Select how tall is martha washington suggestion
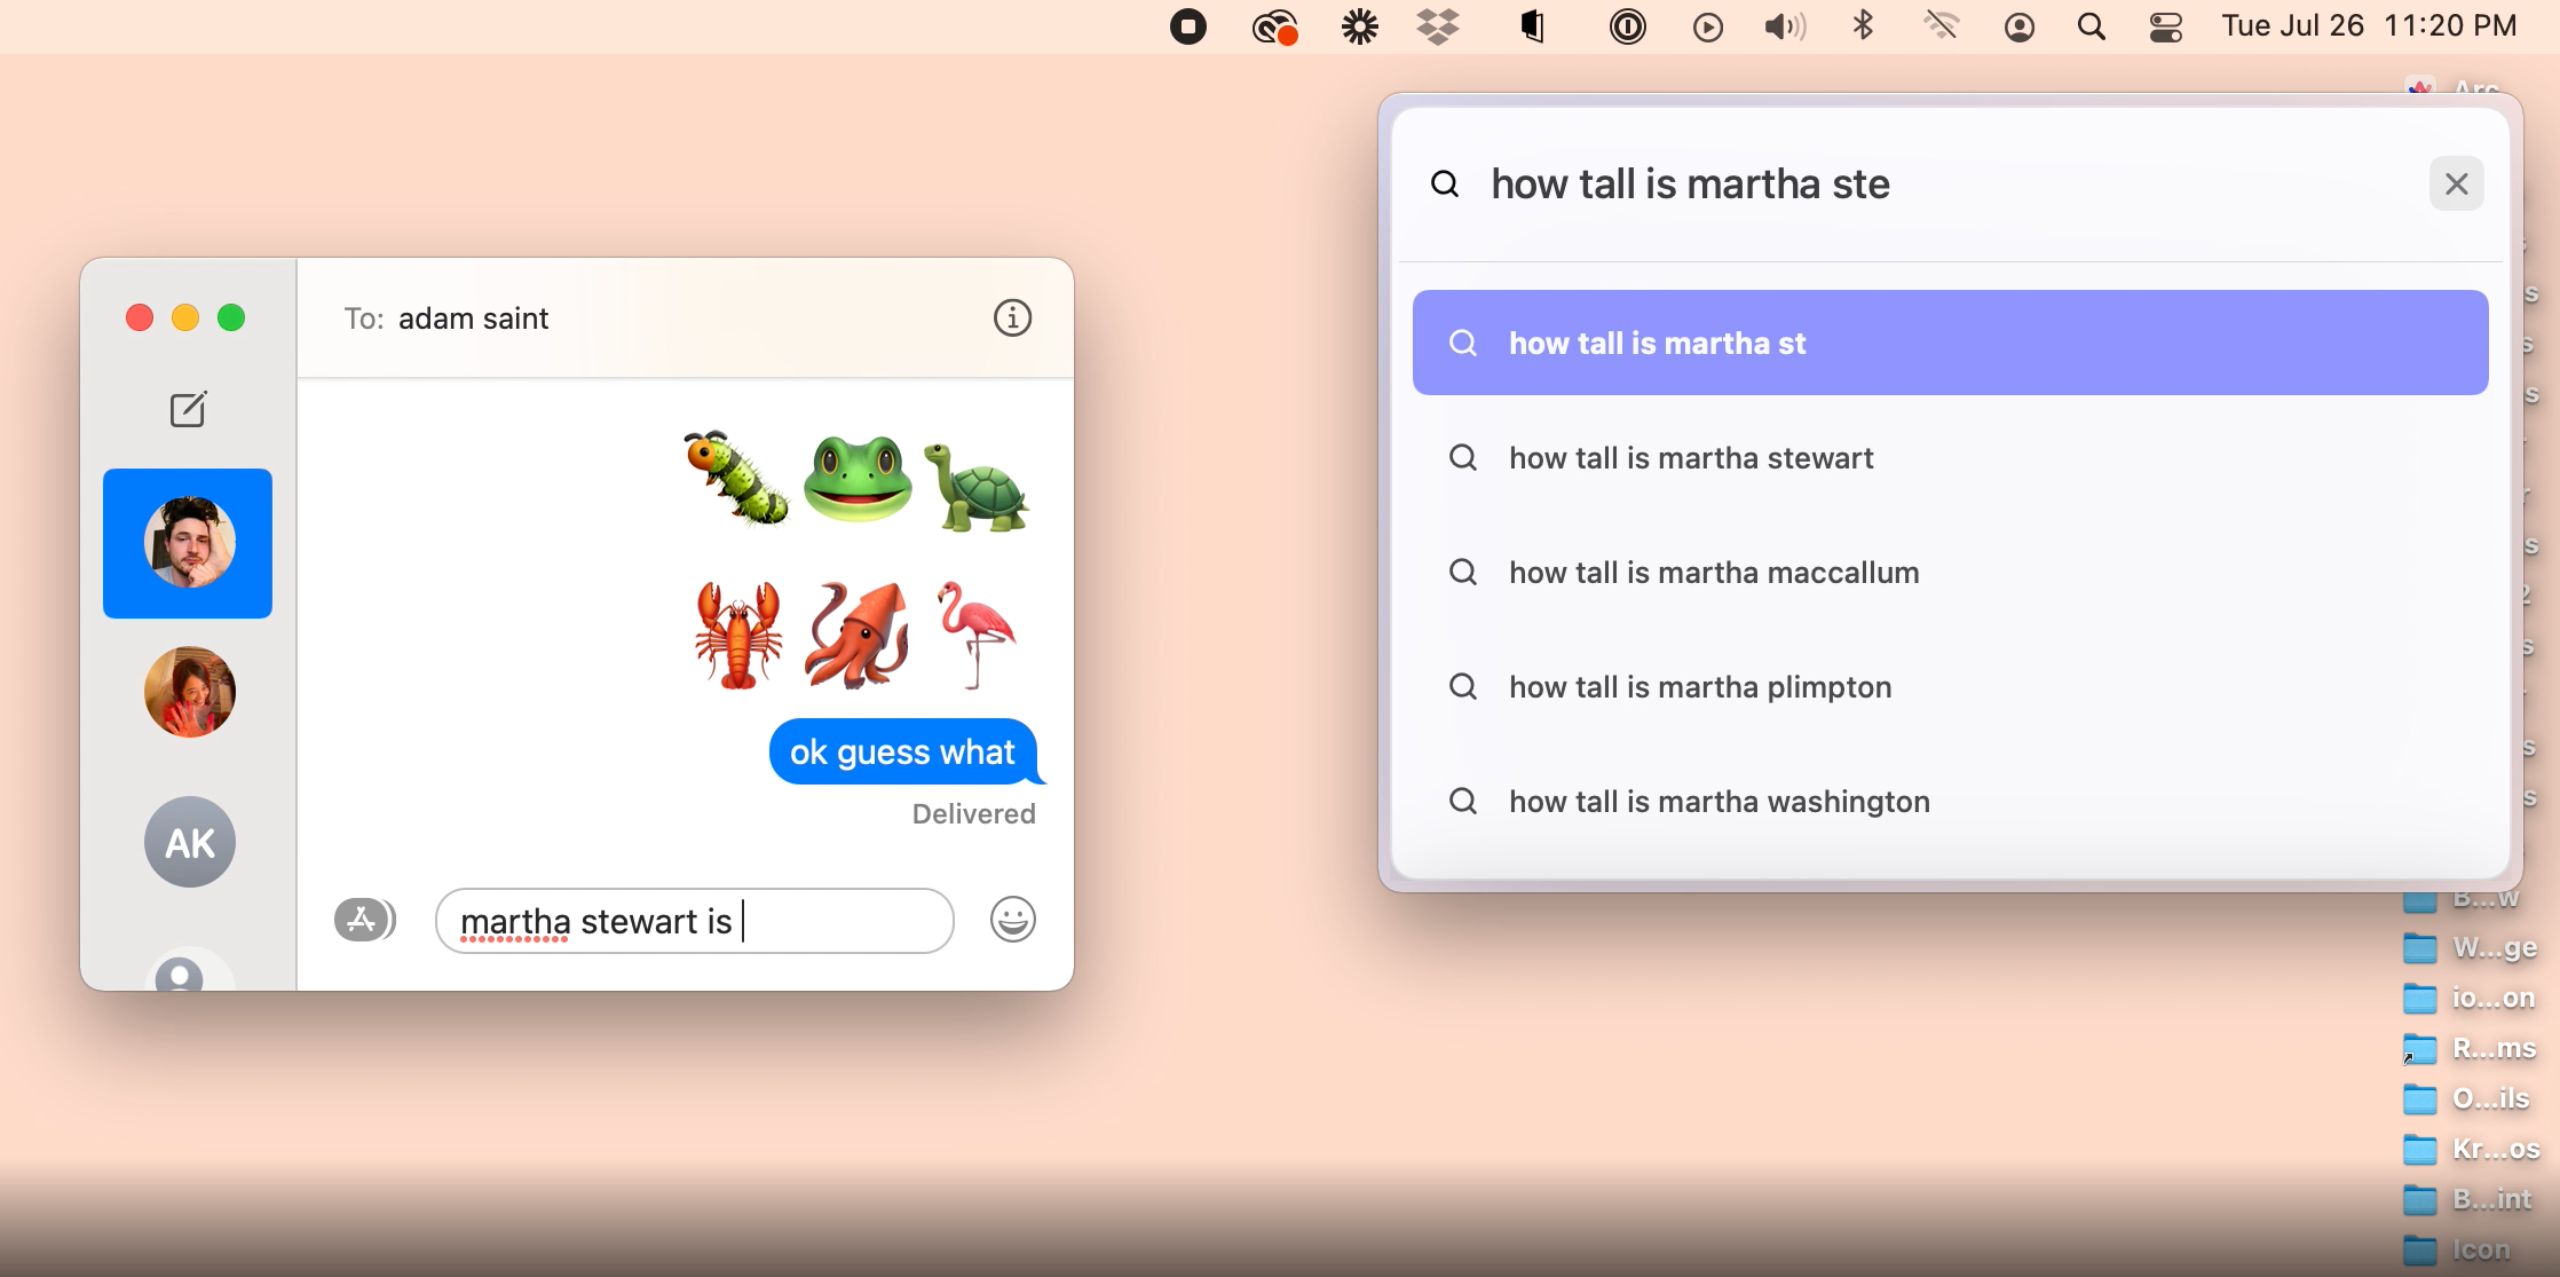This screenshot has width=2560, height=1277. tap(1718, 802)
